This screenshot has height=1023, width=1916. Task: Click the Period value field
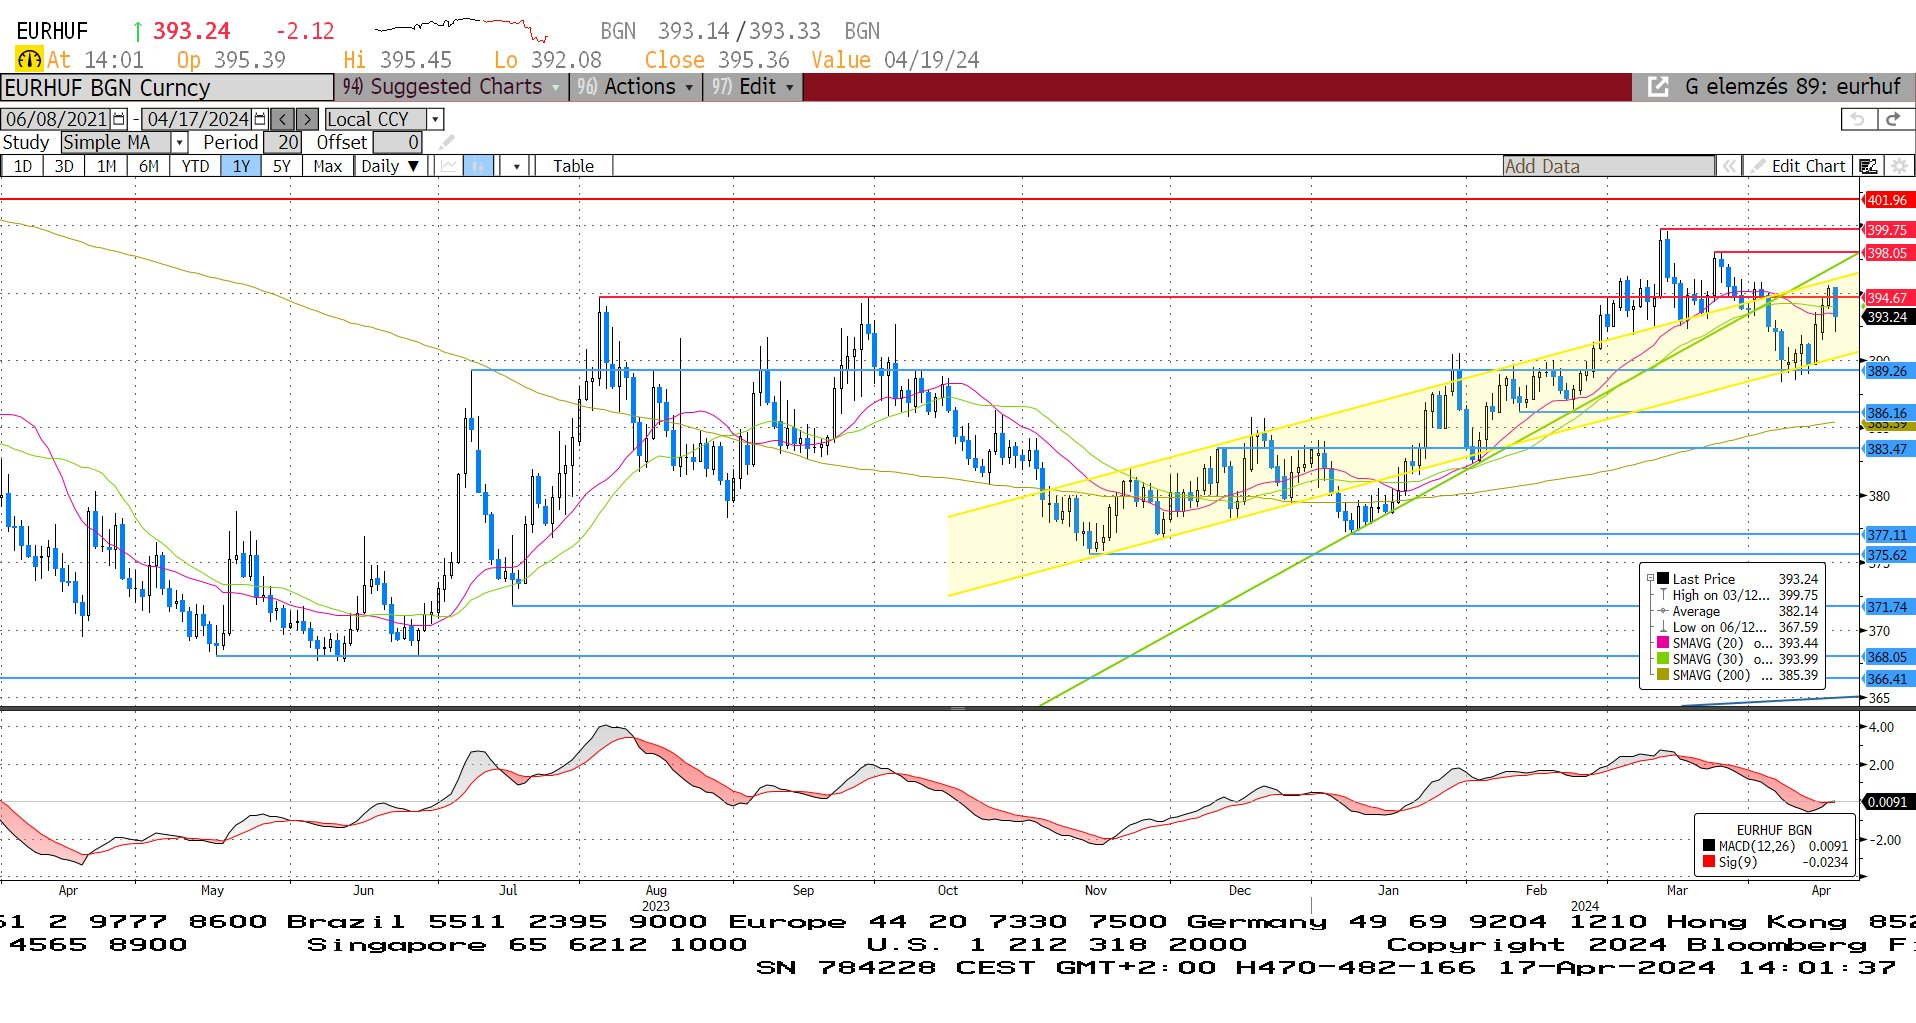point(282,142)
